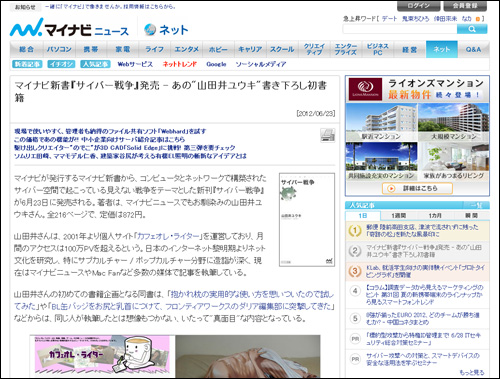
Task: Select the エンタープライズ navigation tab
Action: point(346,49)
